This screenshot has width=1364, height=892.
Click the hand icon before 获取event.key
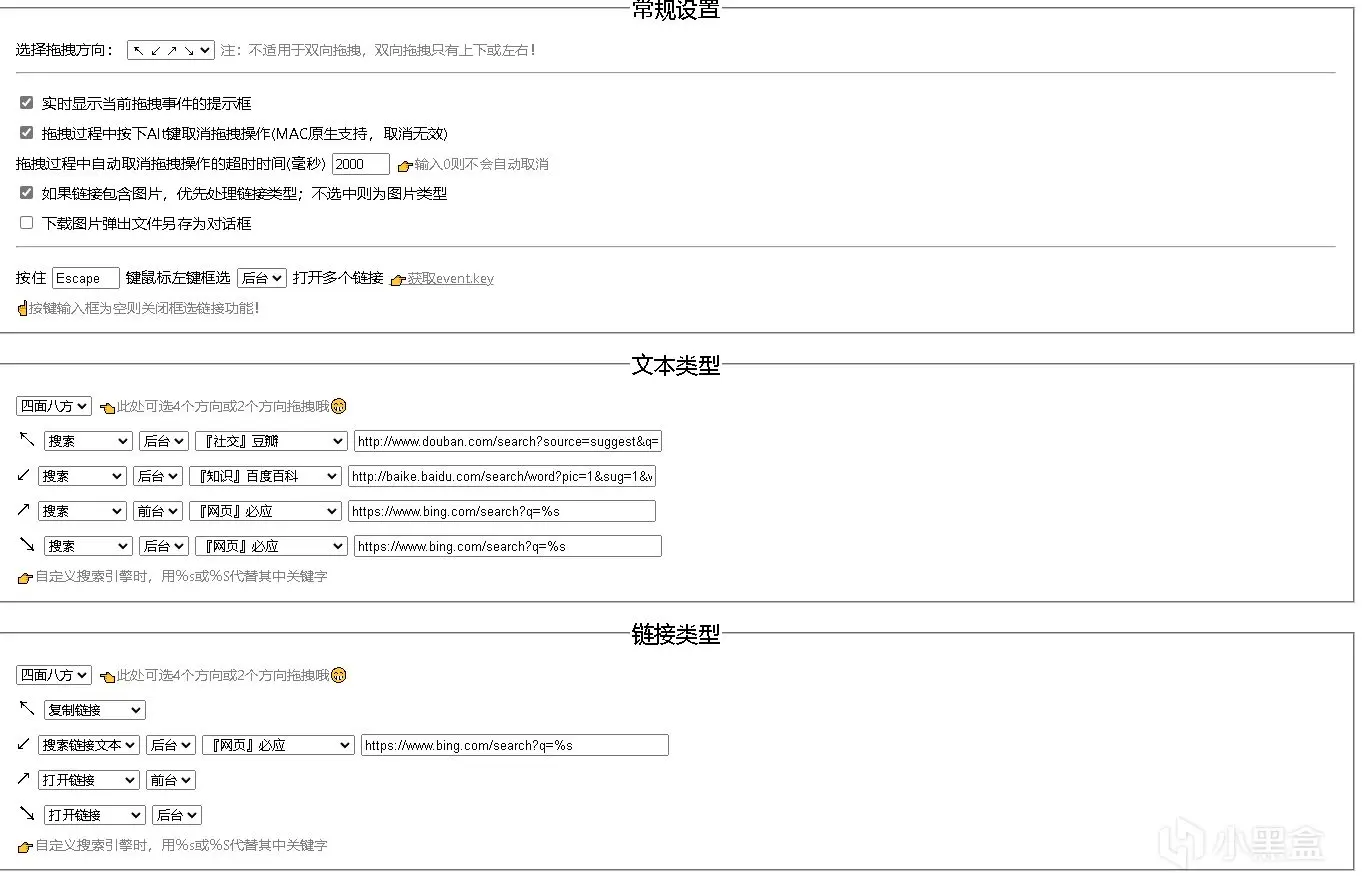[398, 279]
